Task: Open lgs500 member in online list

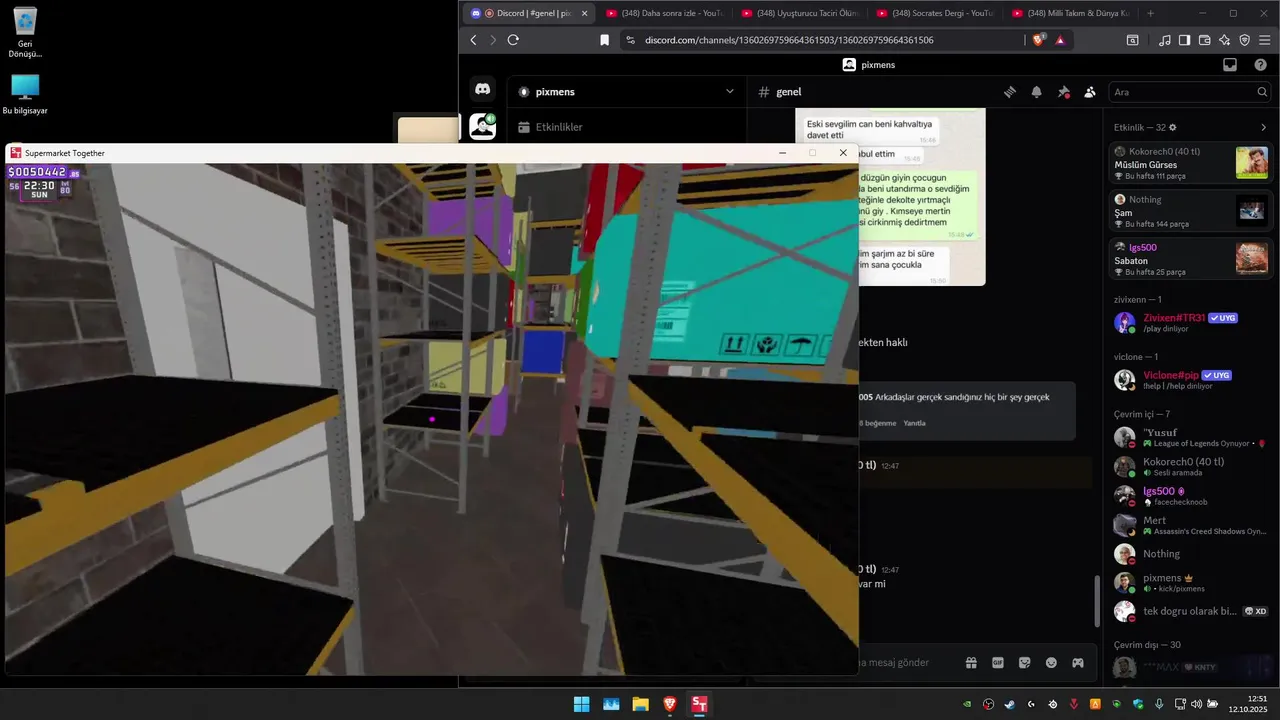Action: 1191,496
